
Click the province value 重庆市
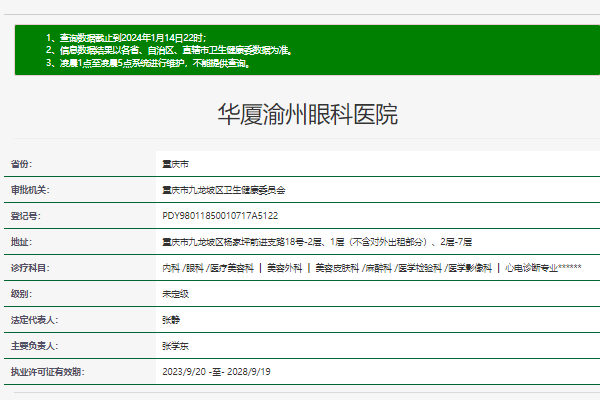[176, 164]
